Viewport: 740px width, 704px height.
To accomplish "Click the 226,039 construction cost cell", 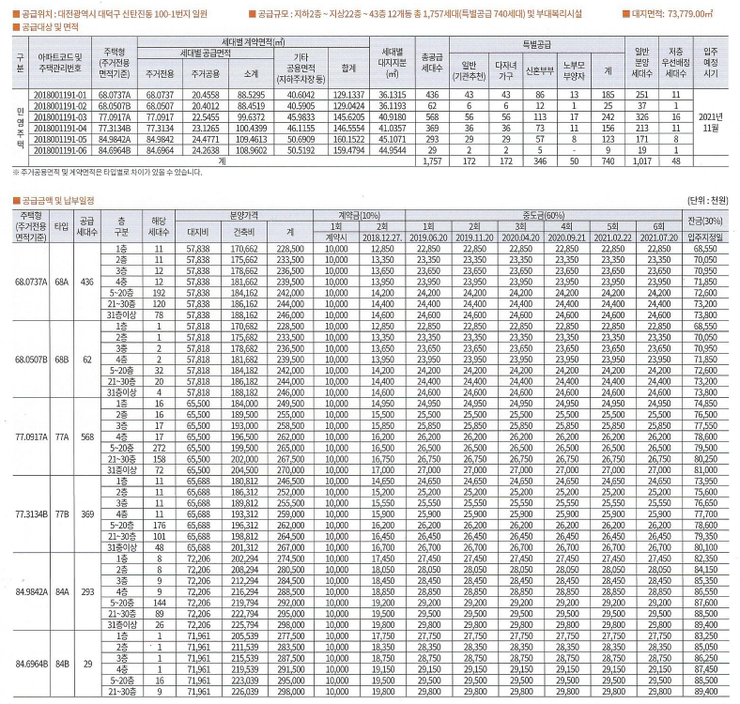I will (x=244, y=692).
